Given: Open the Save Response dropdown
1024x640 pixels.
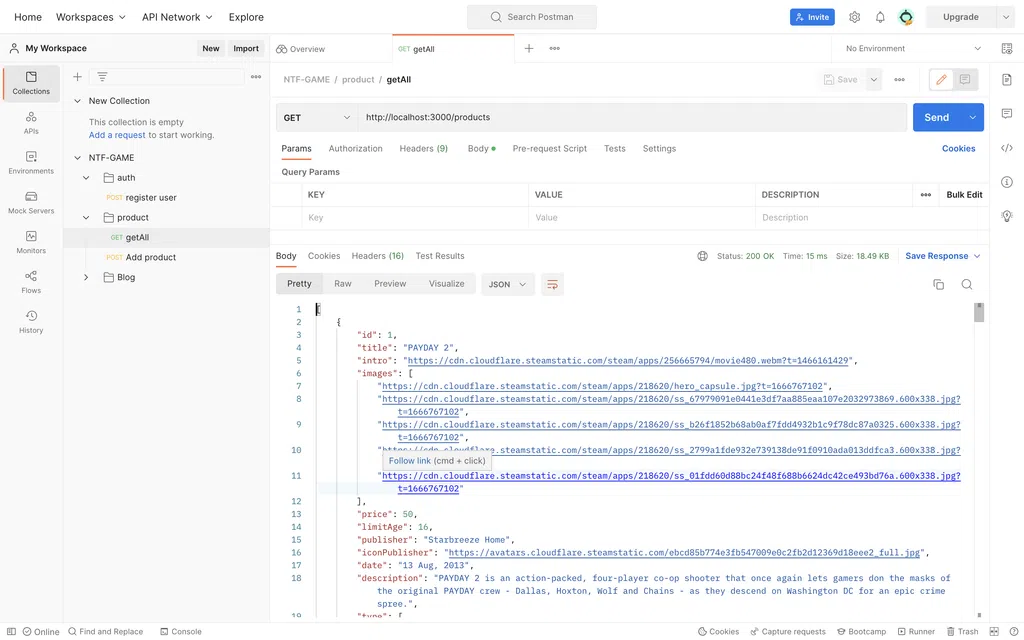Looking at the screenshot, I should tap(943, 256).
